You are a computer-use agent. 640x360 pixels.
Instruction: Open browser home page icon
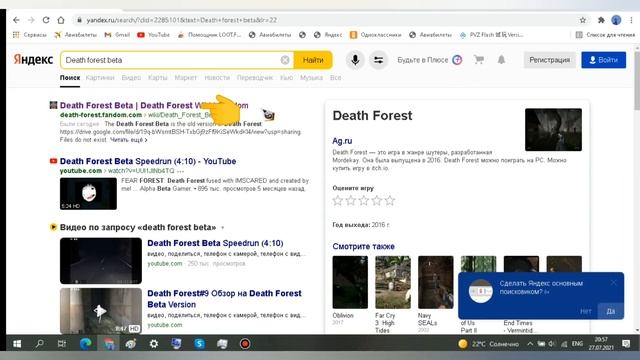pyautogui.click(x=61, y=20)
